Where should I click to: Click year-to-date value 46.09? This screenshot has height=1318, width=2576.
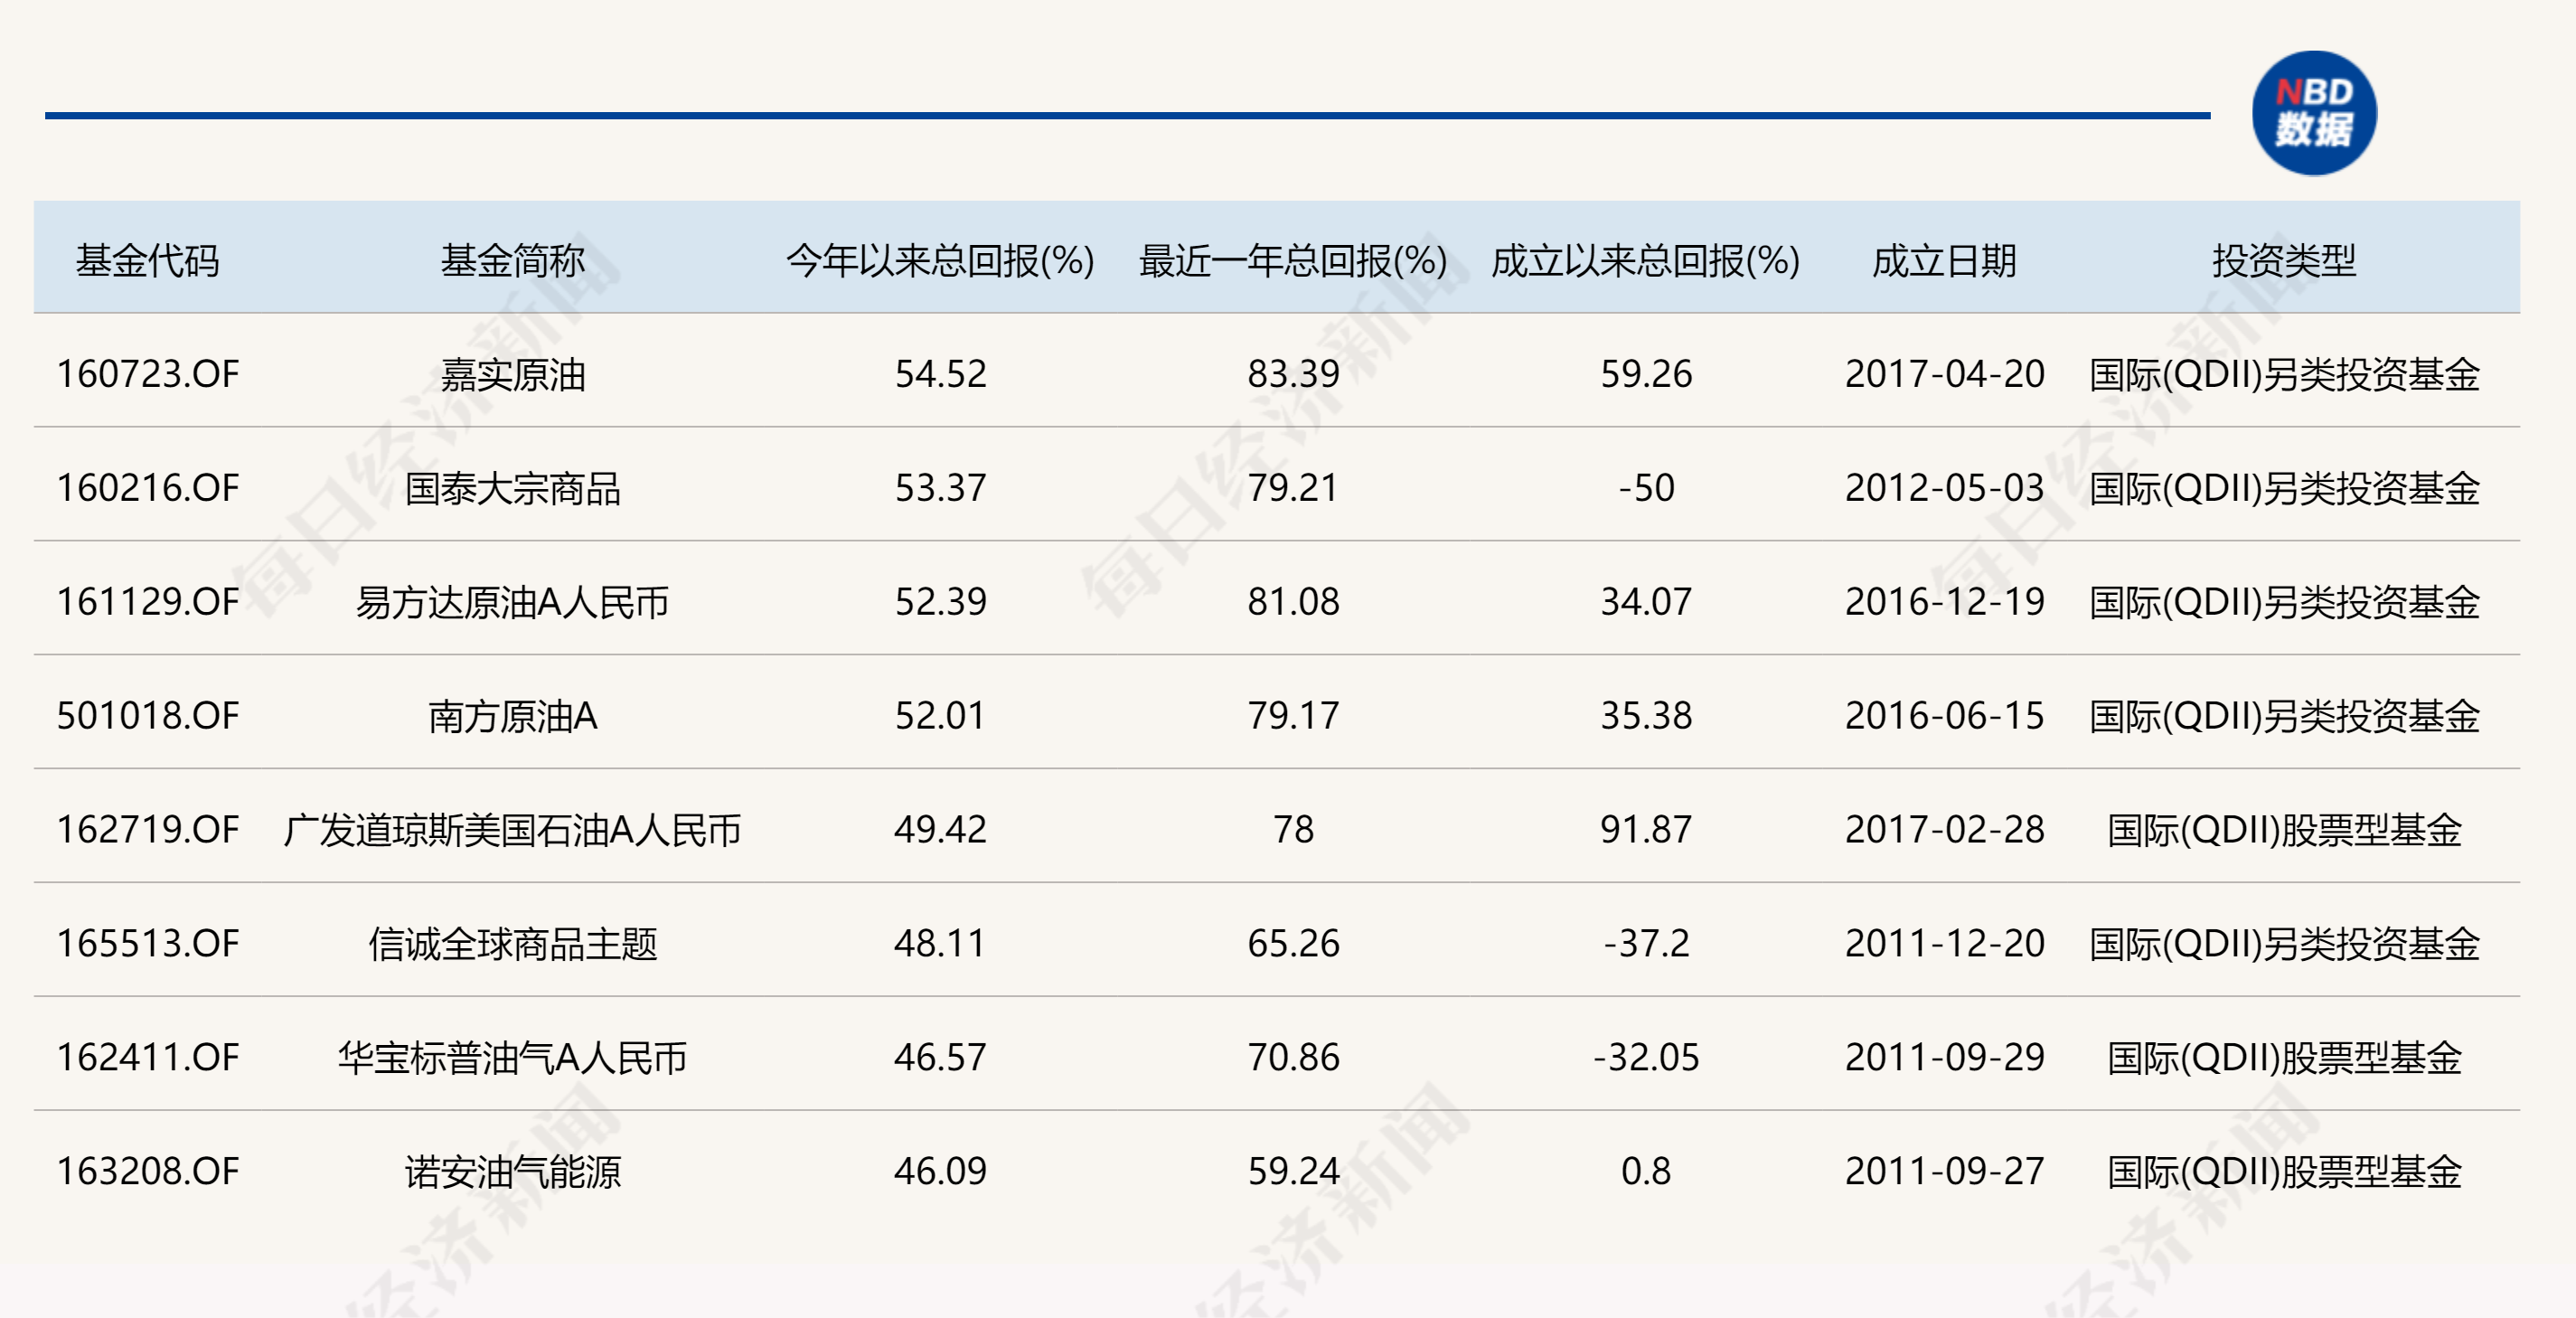(x=940, y=1172)
